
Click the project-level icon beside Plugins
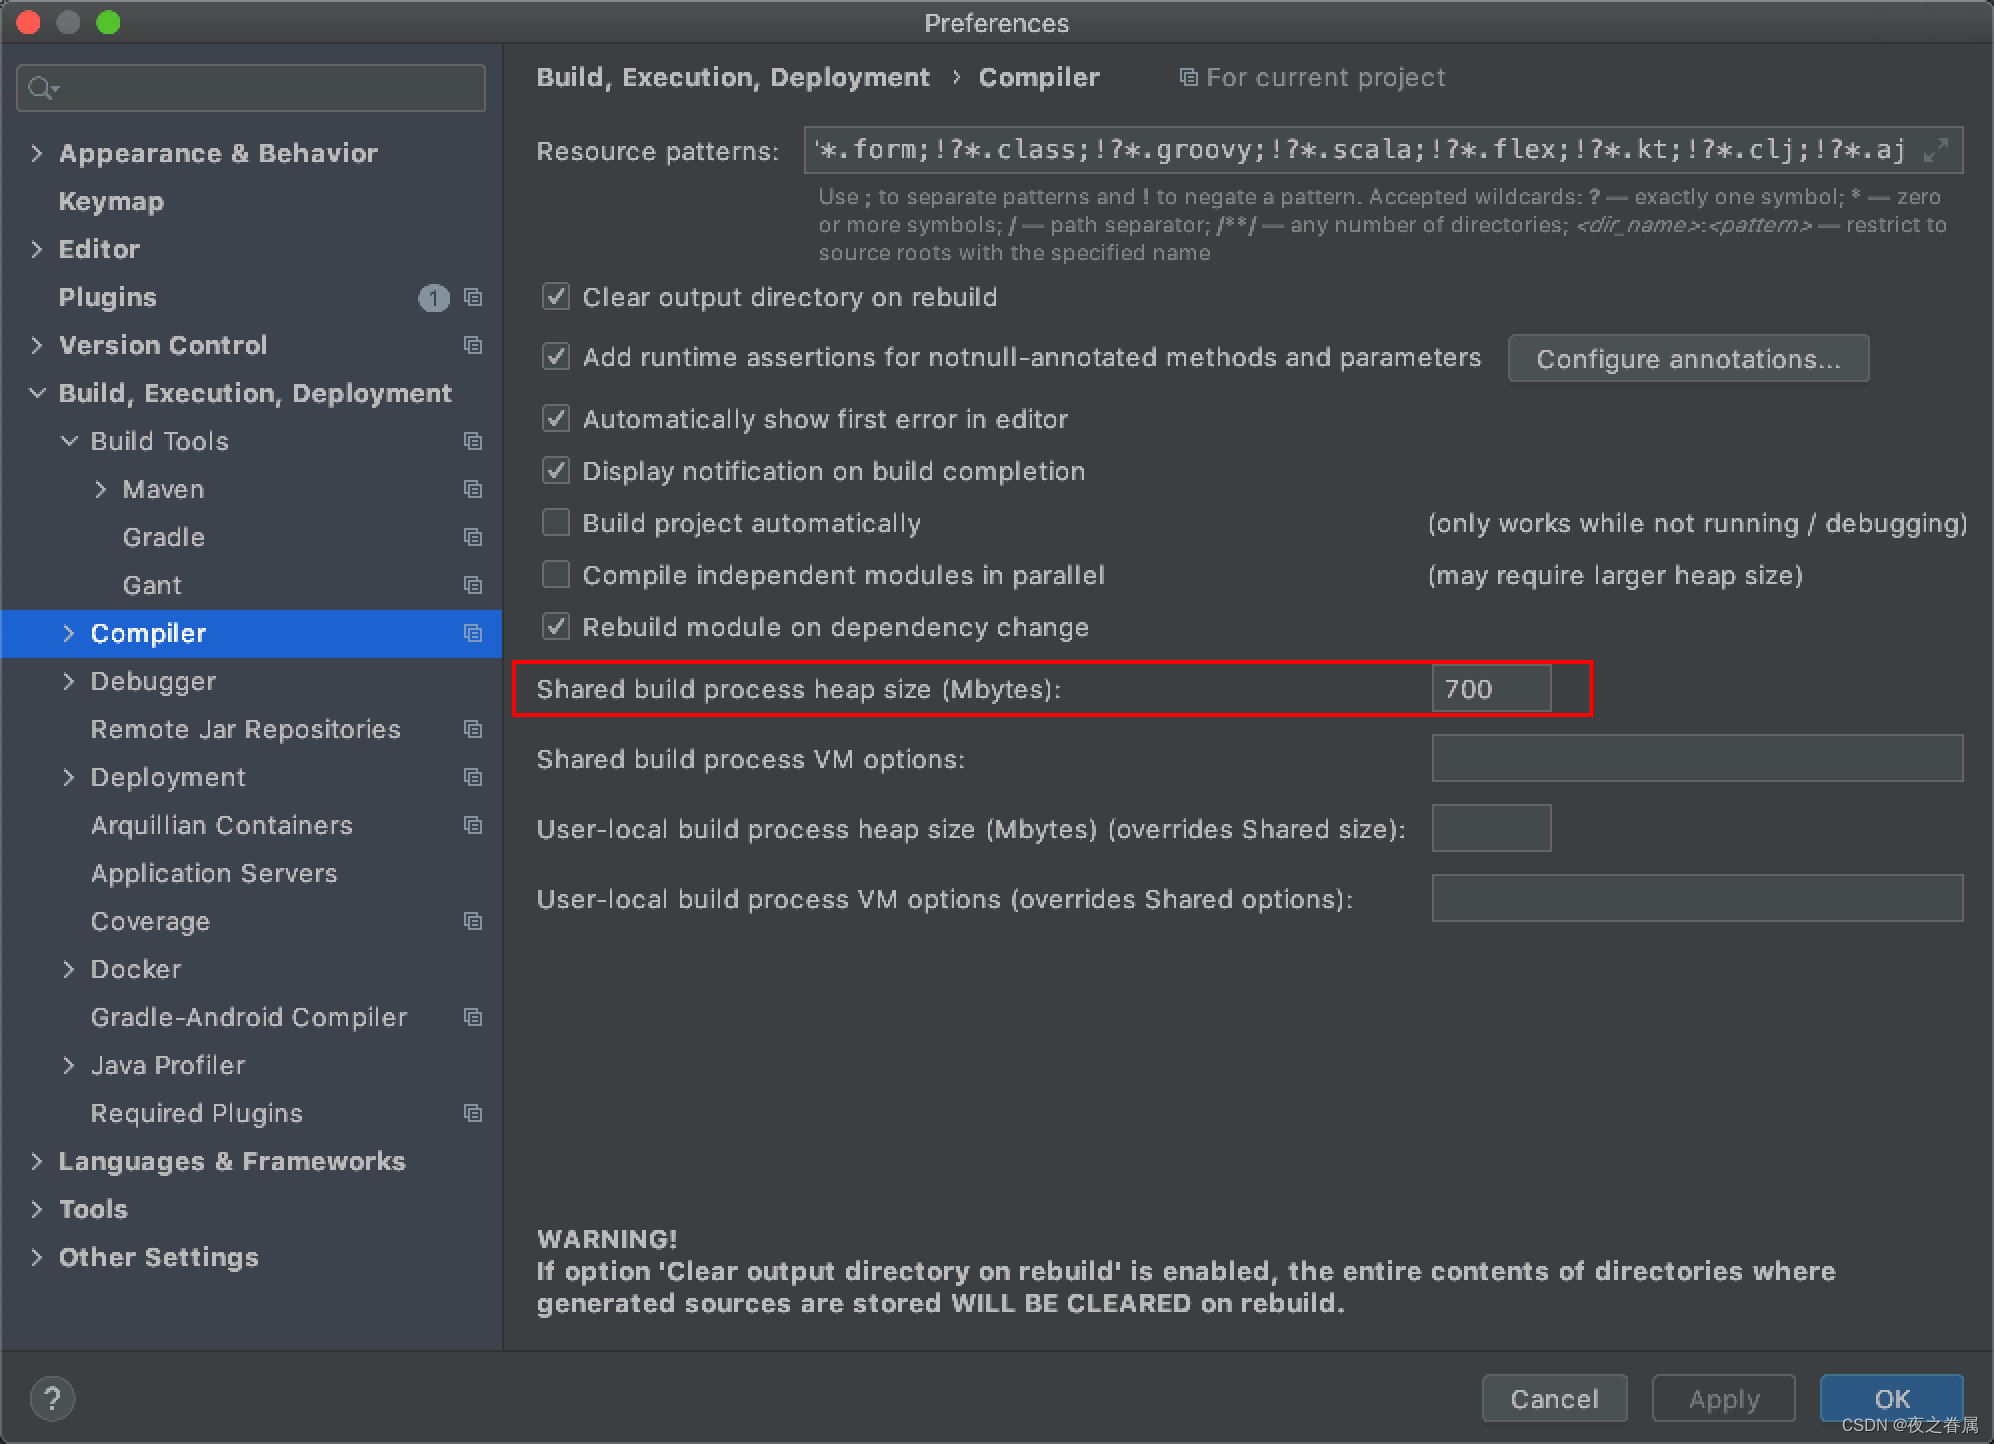(473, 297)
